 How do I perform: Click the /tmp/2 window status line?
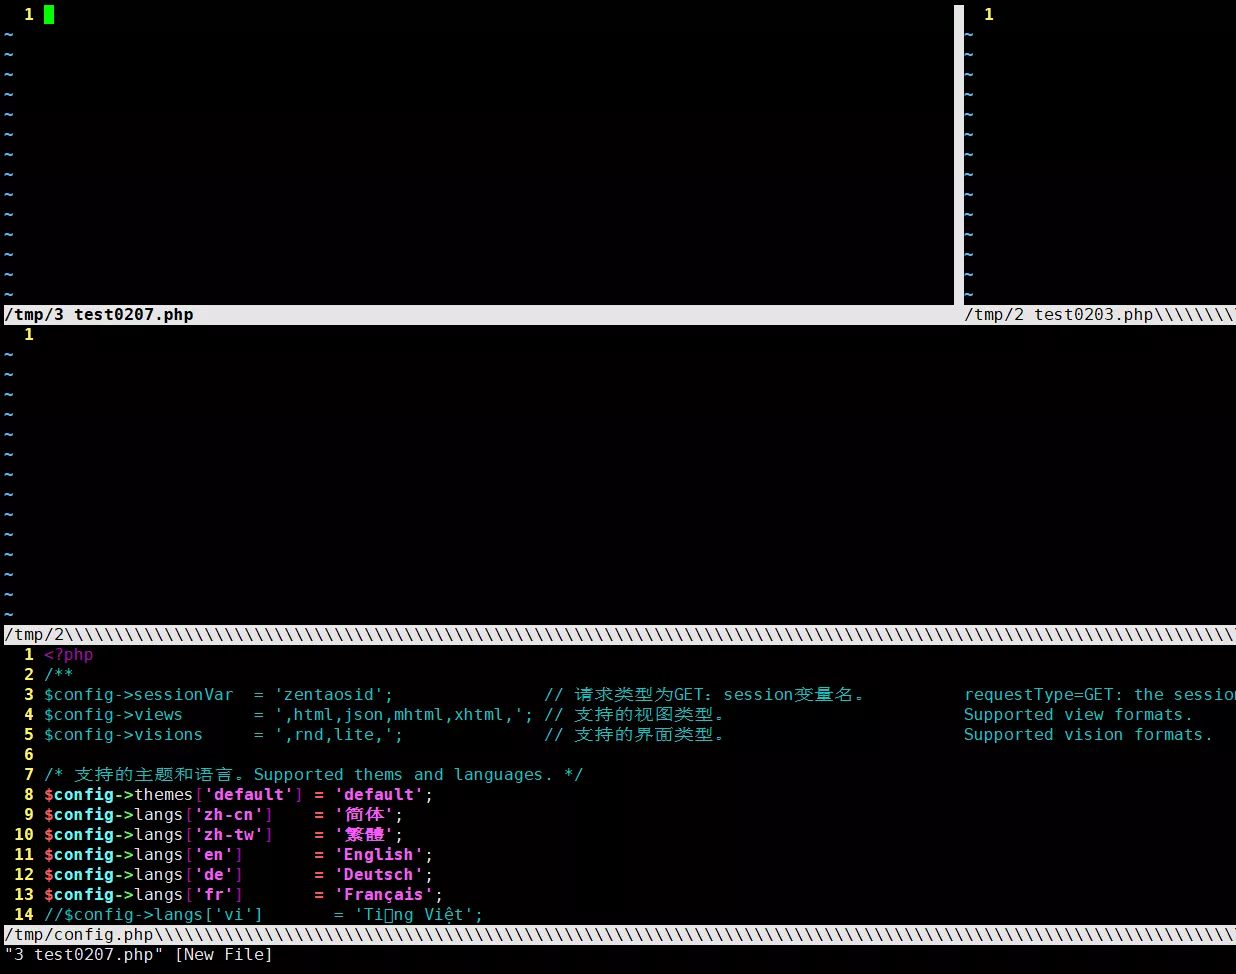[x=620, y=635]
